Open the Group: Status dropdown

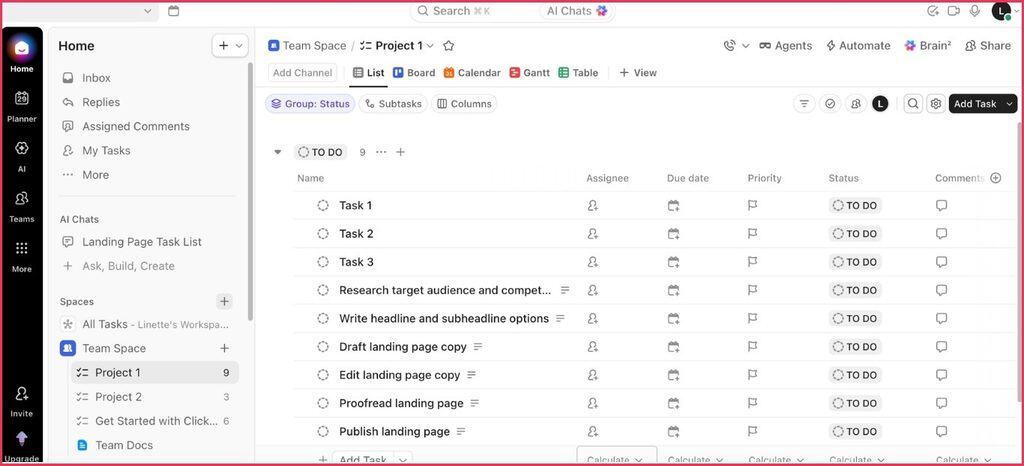(x=310, y=104)
